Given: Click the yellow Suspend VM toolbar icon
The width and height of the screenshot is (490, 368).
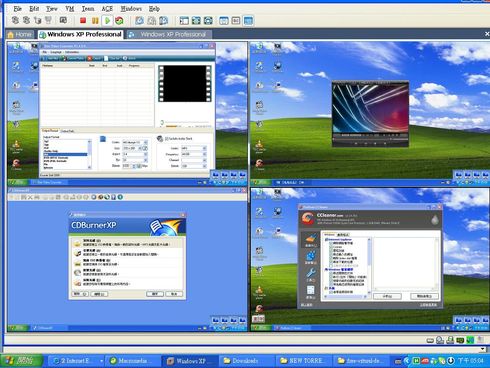Looking at the screenshot, I should [x=95, y=21].
